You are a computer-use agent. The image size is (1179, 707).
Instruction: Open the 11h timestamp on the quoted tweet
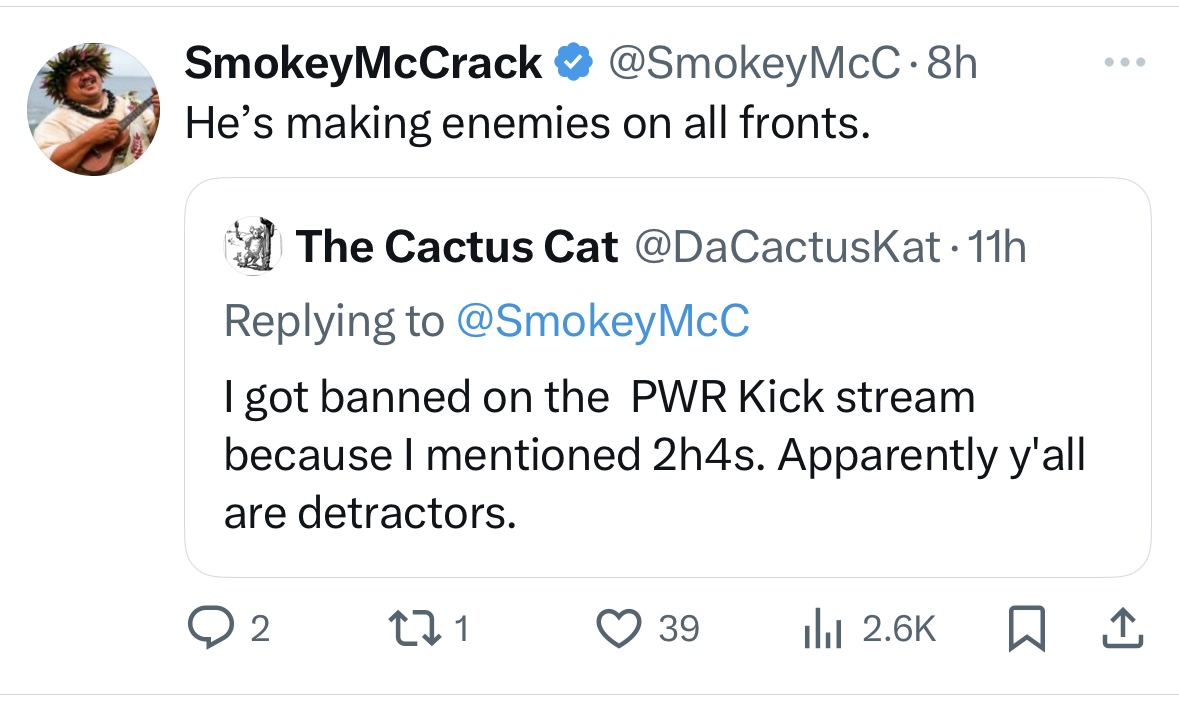coord(996,246)
